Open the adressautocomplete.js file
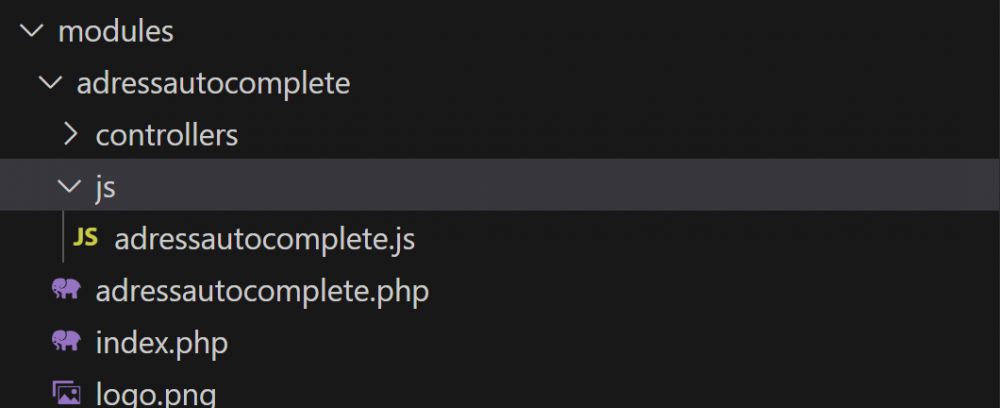The height and width of the screenshot is (408, 1000). [x=264, y=239]
